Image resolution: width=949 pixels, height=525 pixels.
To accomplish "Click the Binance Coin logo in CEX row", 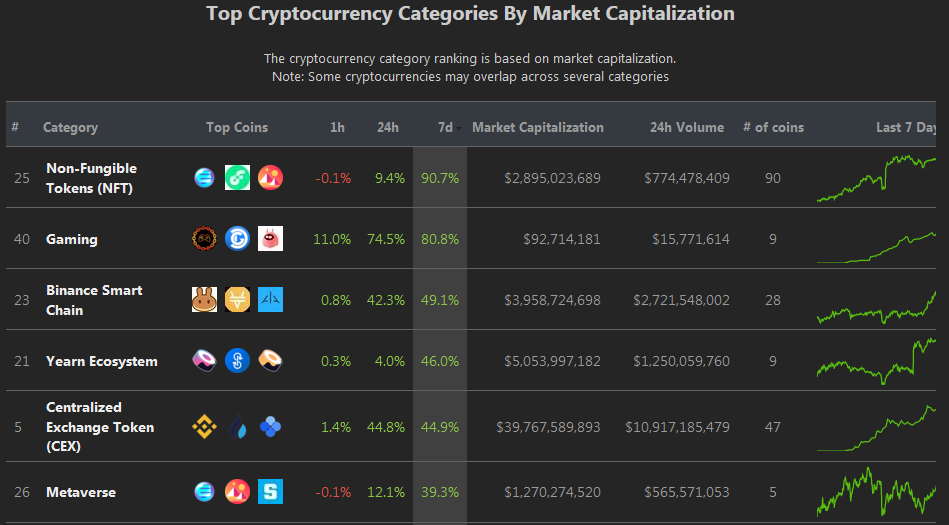I will point(204,427).
